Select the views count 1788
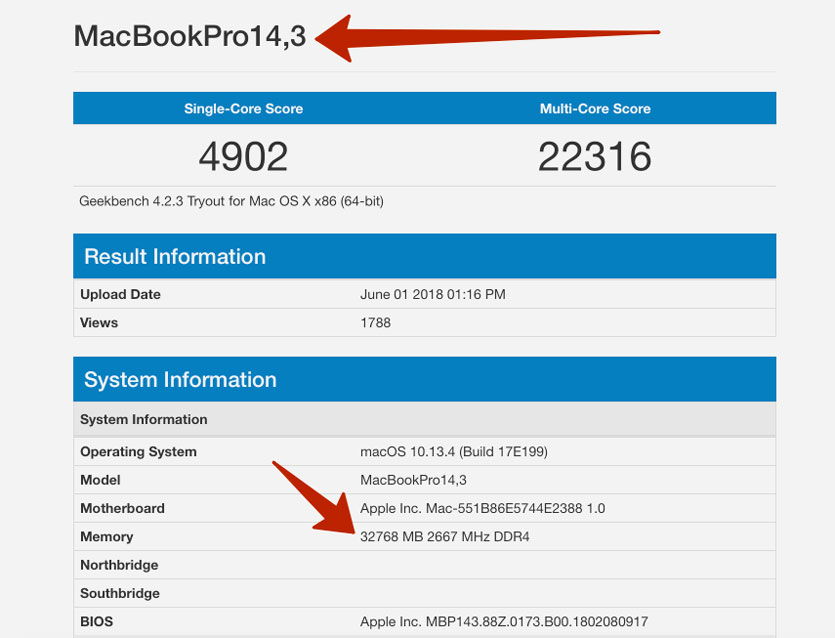The height and width of the screenshot is (638, 835). point(375,323)
